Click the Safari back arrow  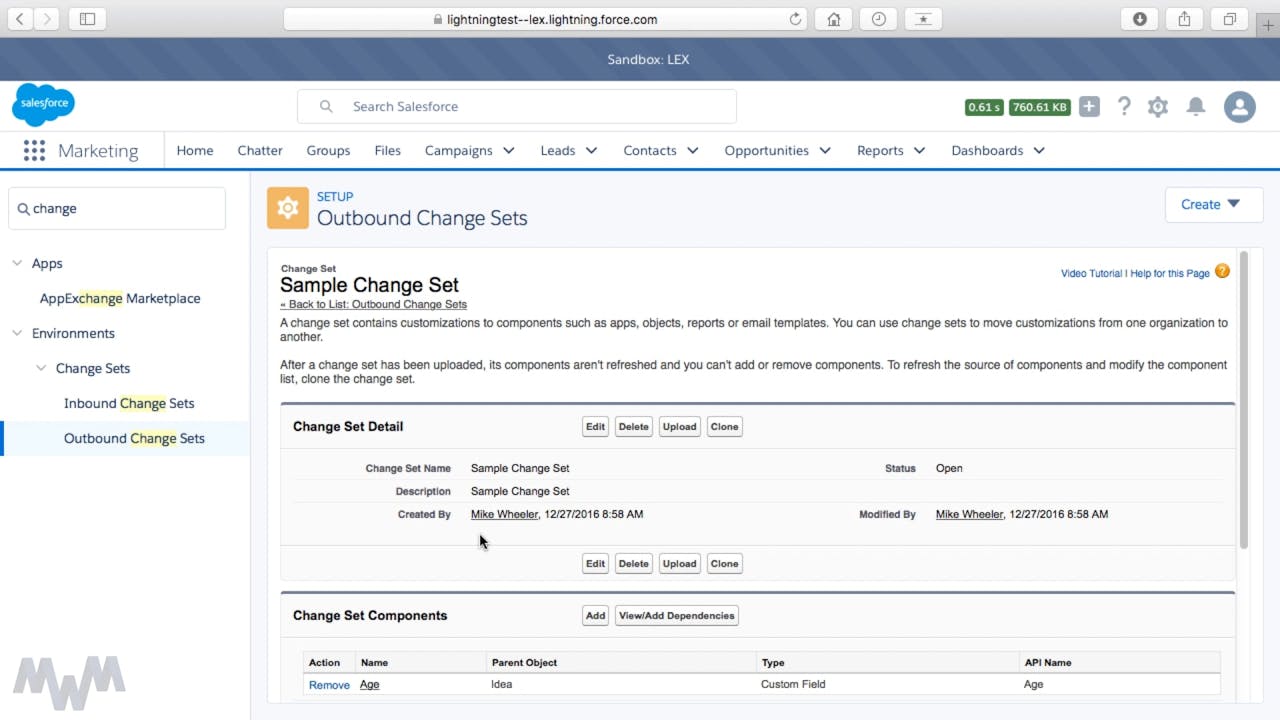[20, 19]
